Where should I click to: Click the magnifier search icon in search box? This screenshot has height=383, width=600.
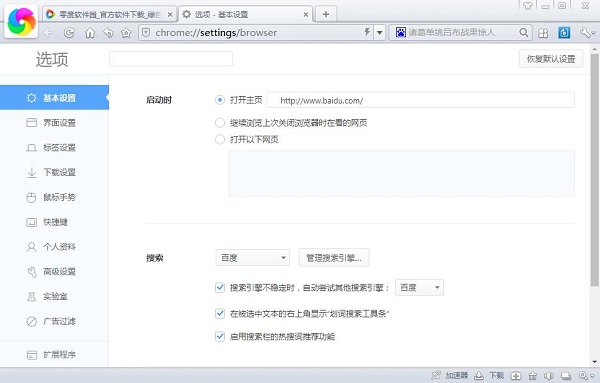(x=523, y=33)
